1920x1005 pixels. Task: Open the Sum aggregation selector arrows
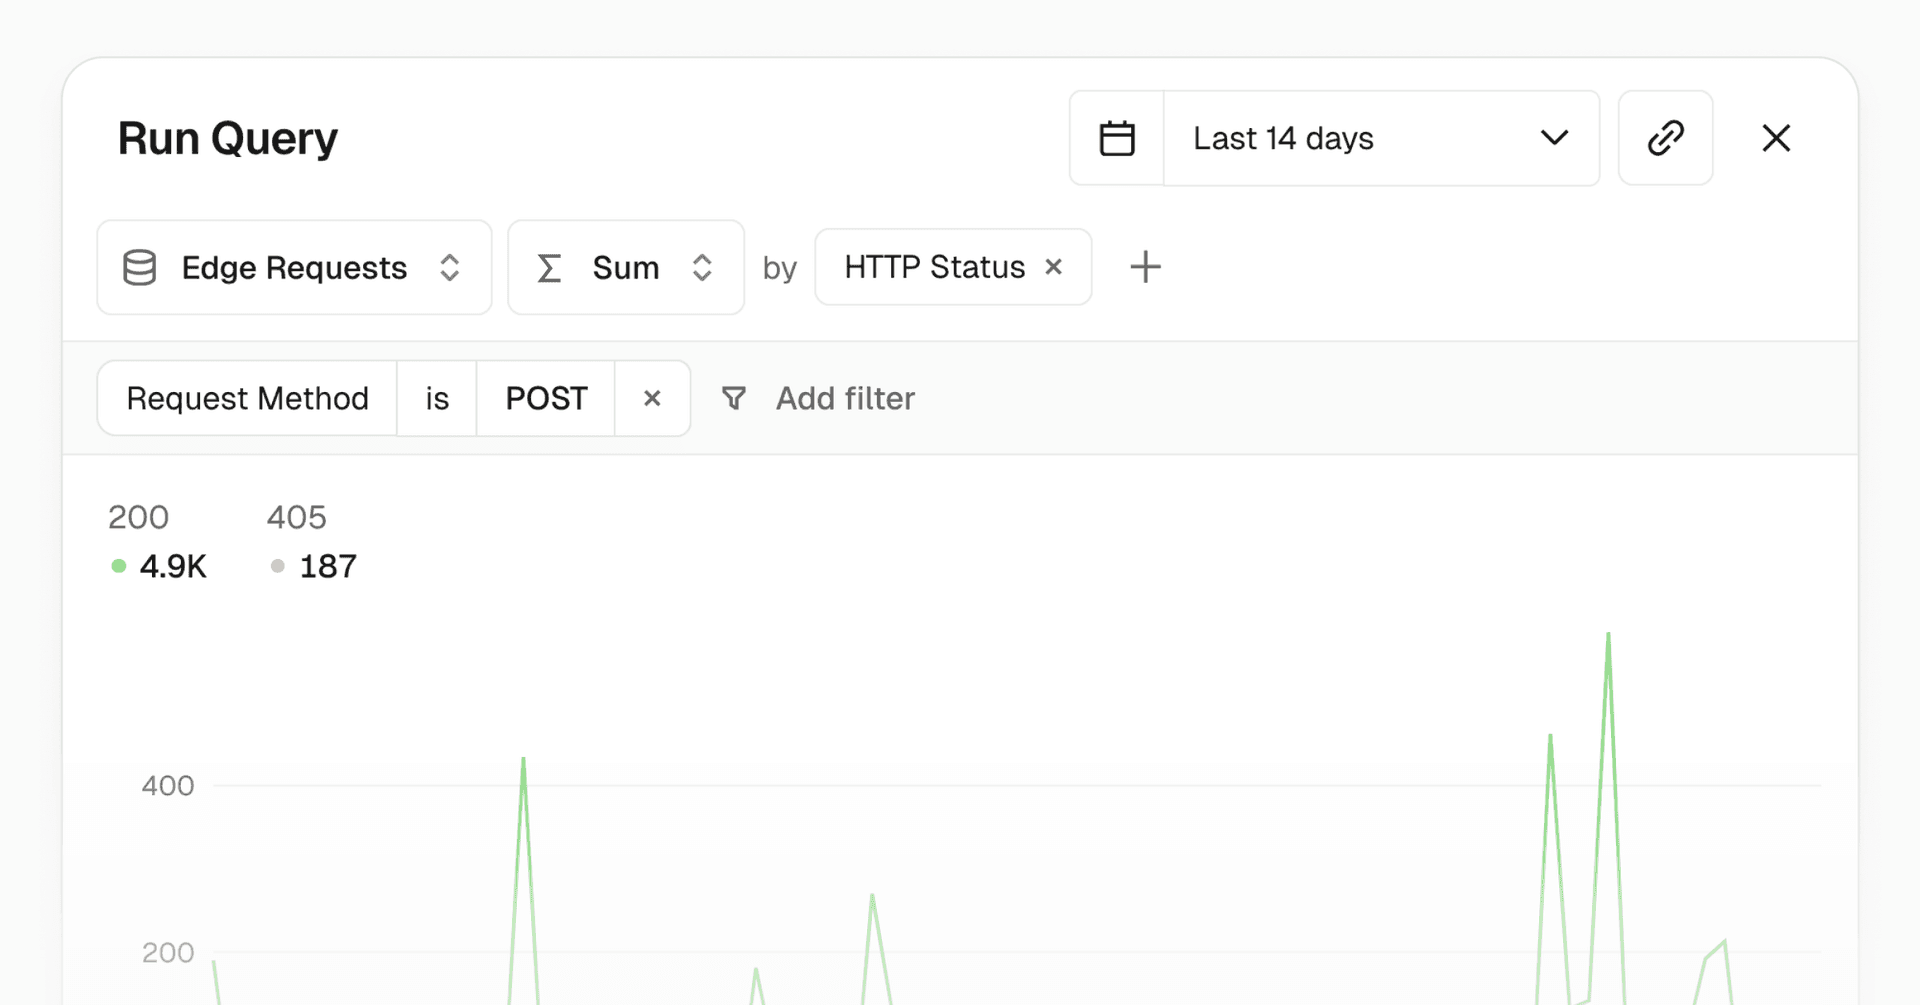[x=702, y=268]
